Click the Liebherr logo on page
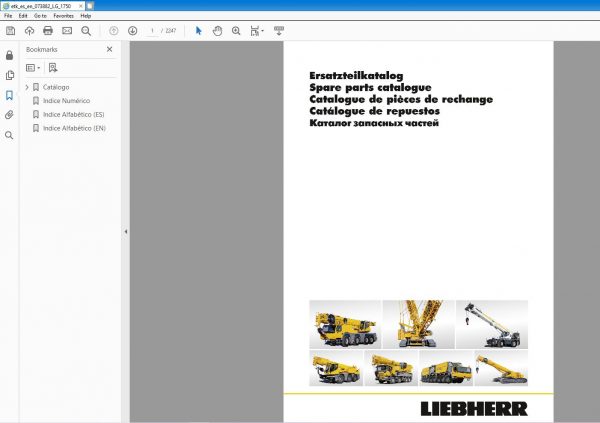The width and height of the screenshot is (600, 423). point(474,409)
